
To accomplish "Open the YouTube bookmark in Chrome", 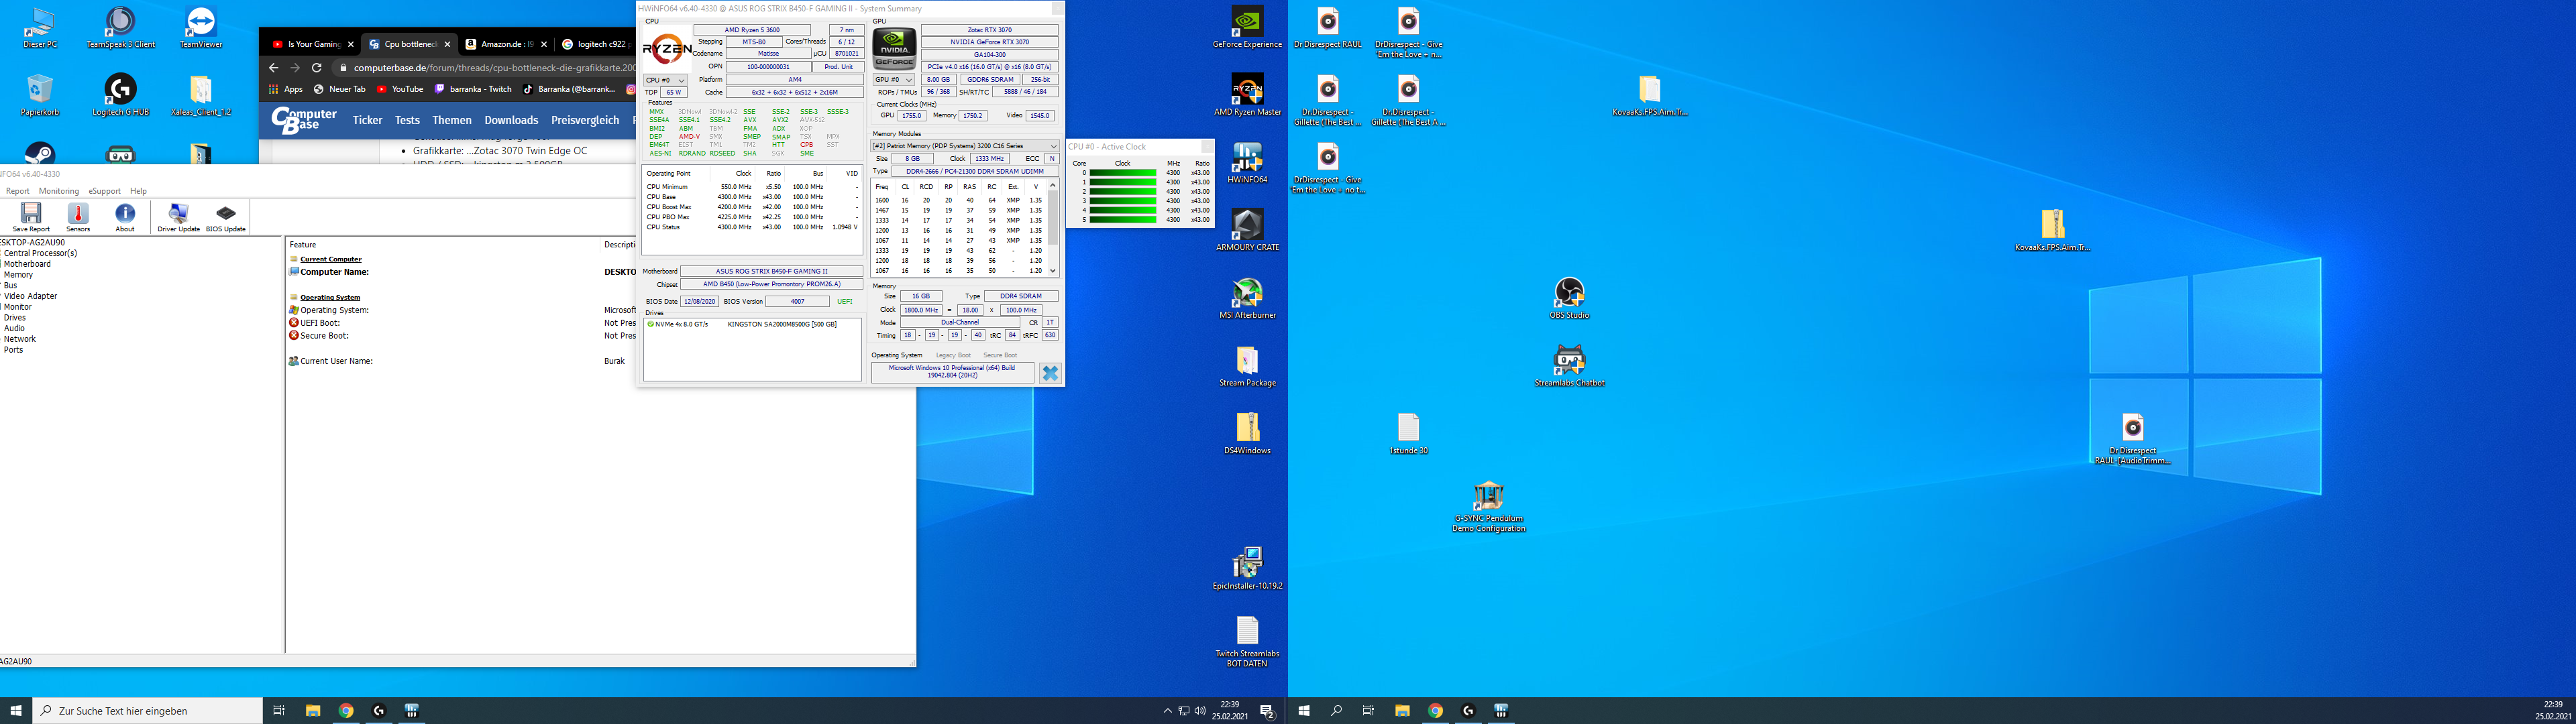I will 400,89.
